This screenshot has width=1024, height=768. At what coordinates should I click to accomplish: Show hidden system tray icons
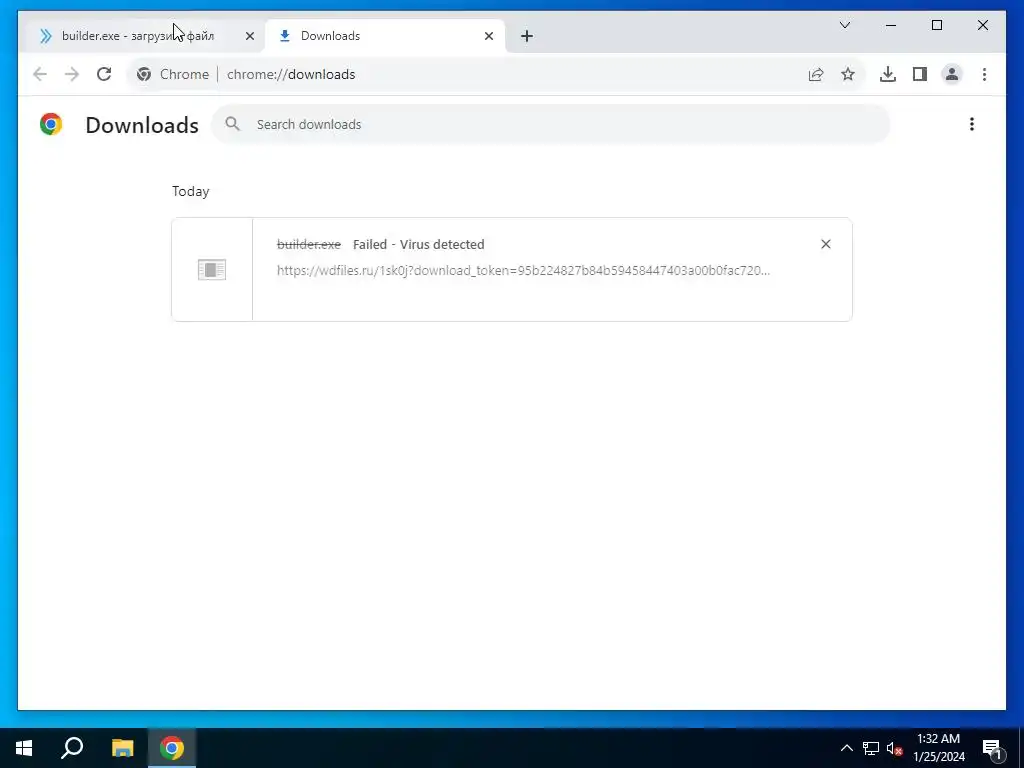click(x=846, y=748)
